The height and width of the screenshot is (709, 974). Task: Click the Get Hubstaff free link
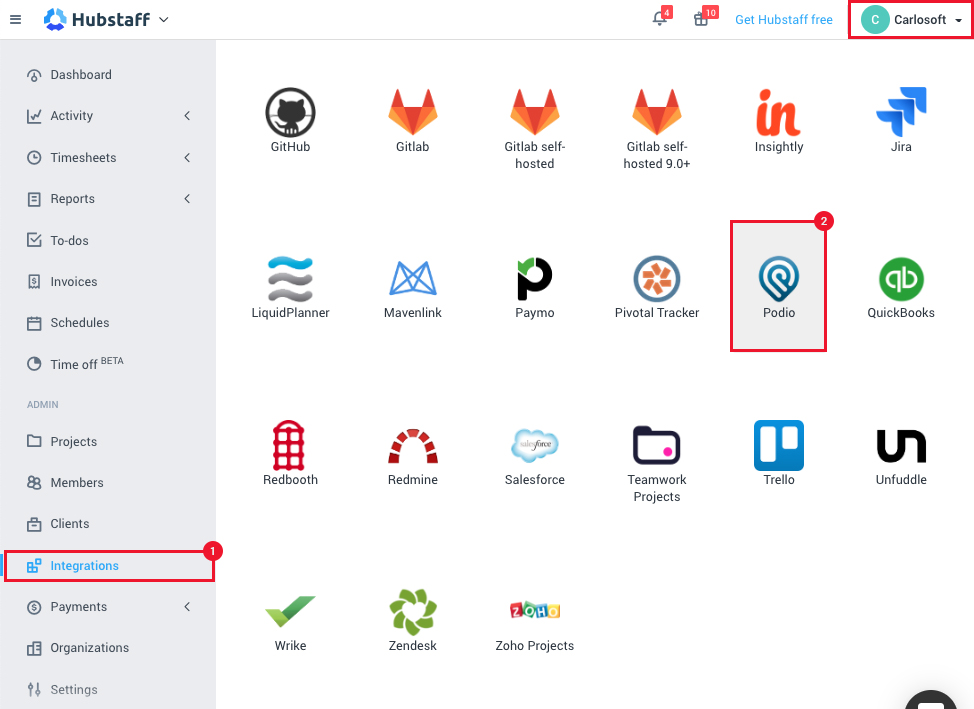click(x=784, y=19)
